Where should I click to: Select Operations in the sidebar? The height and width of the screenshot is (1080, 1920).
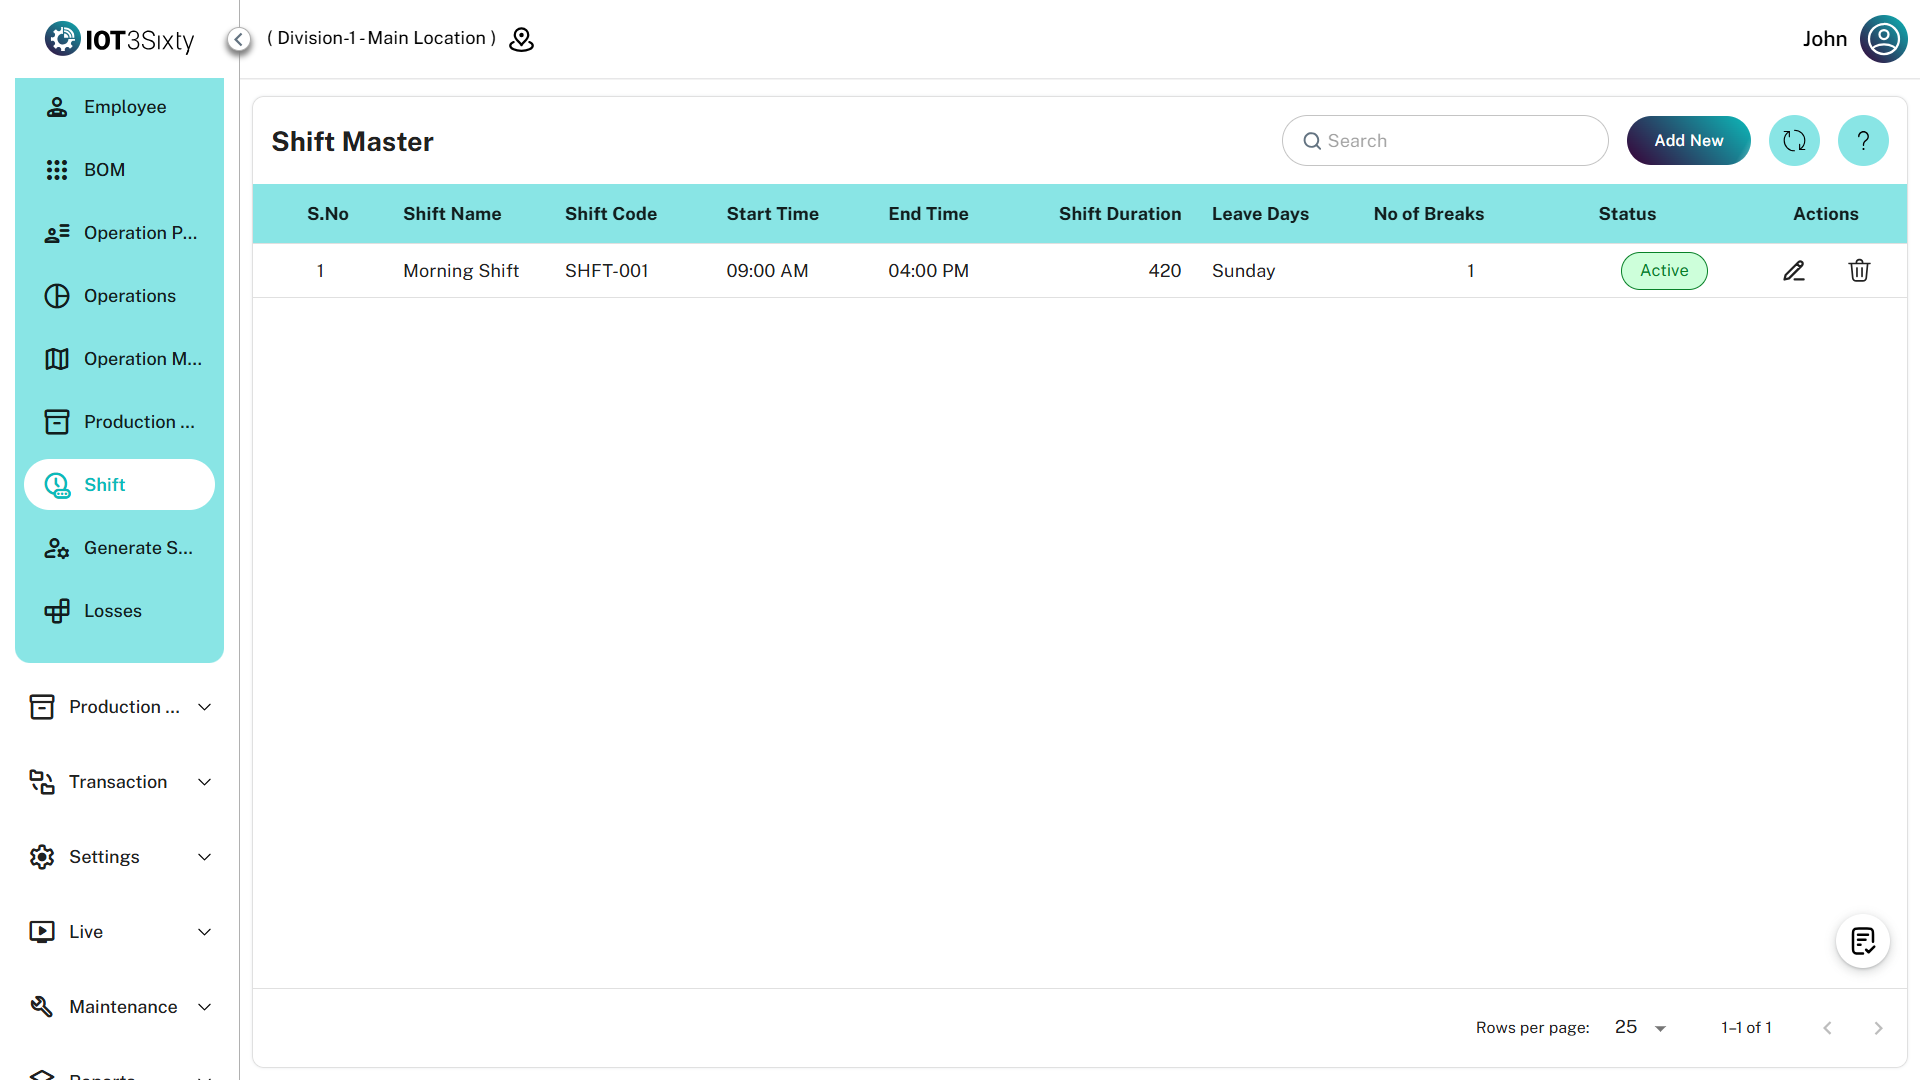(x=129, y=296)
